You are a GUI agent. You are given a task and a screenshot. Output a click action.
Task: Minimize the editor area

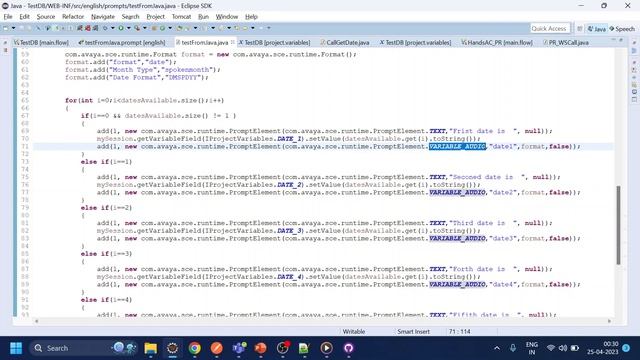click(613, 40)
